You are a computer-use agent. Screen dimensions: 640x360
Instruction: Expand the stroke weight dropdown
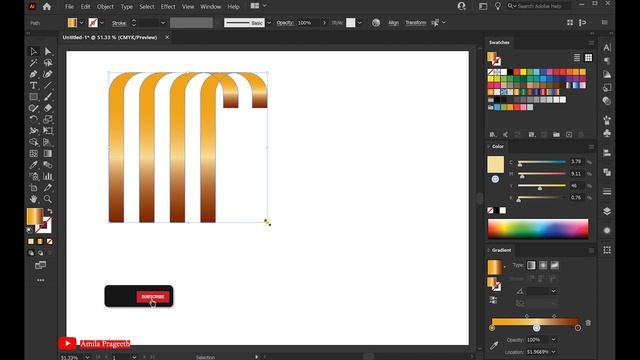163,23
